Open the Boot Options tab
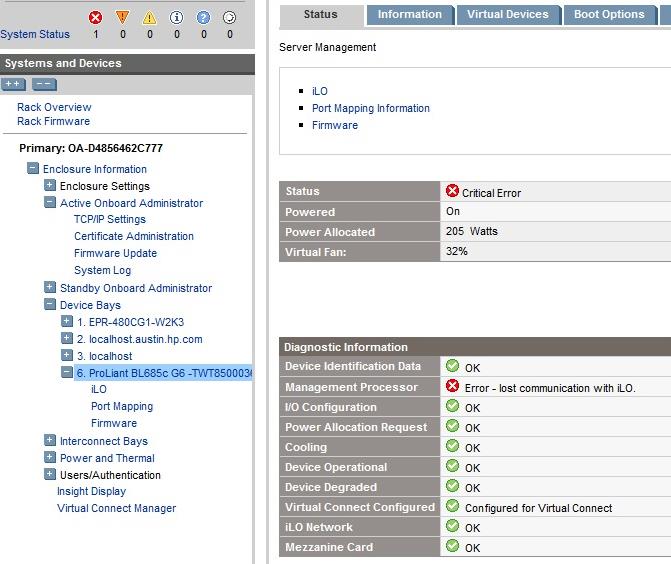Viewport: 671px width, 564px height. [609, 15]
